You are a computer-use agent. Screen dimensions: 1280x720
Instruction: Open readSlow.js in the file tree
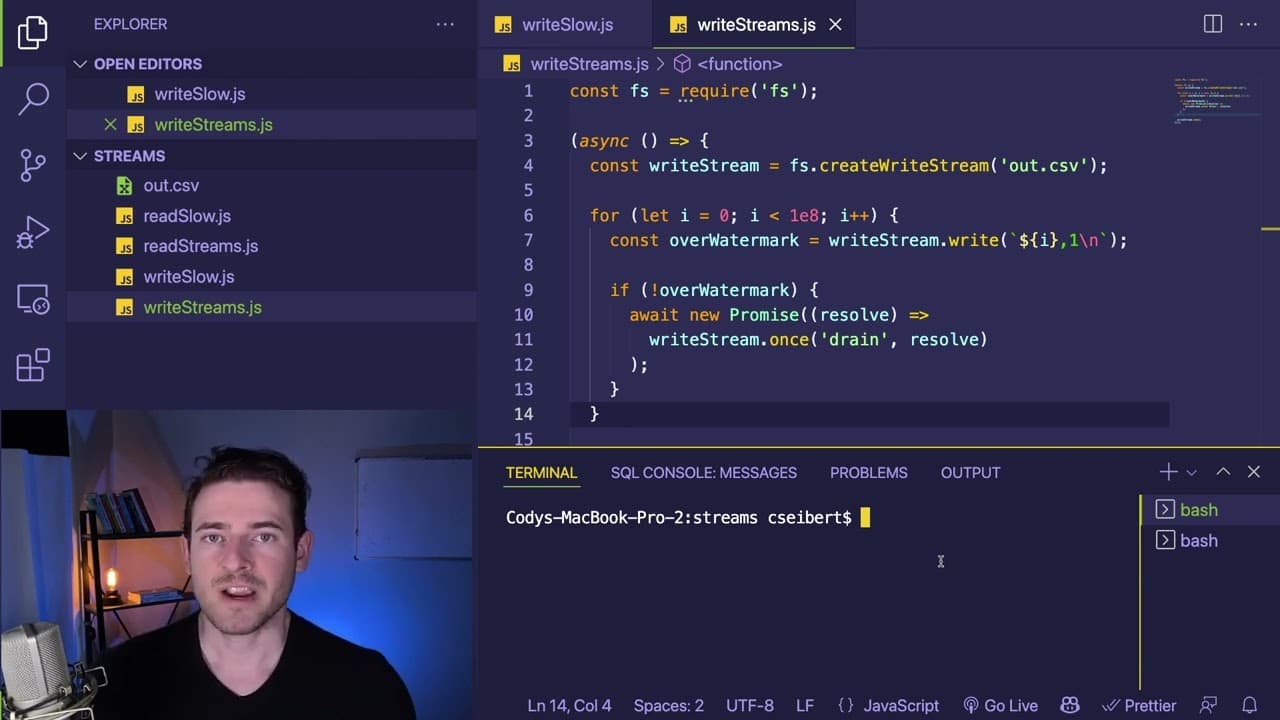(187, 216)
